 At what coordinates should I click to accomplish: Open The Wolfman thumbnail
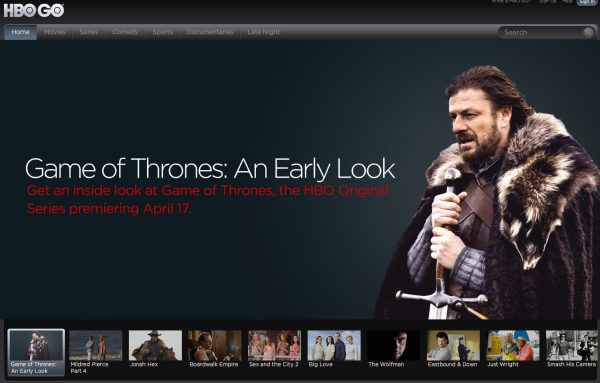[x=394, y=346]
